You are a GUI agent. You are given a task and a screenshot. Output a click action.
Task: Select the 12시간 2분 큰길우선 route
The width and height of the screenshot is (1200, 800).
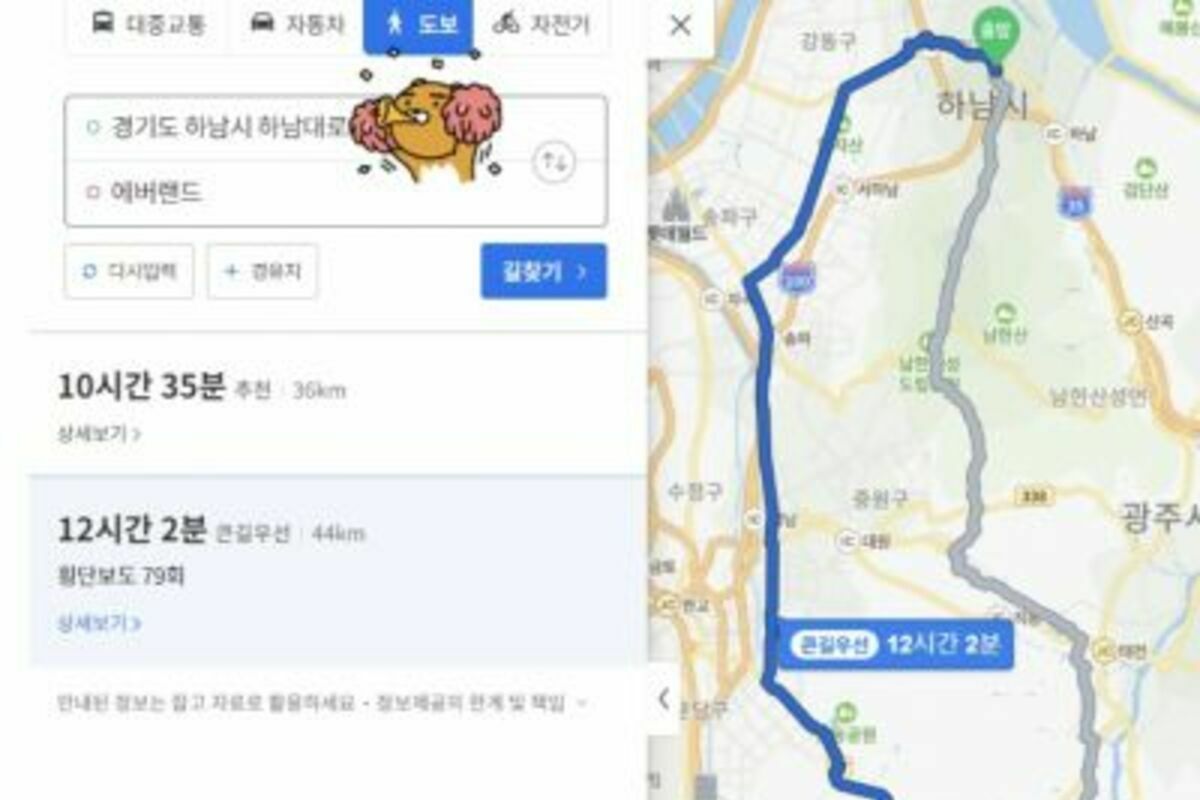pos(338,570)
